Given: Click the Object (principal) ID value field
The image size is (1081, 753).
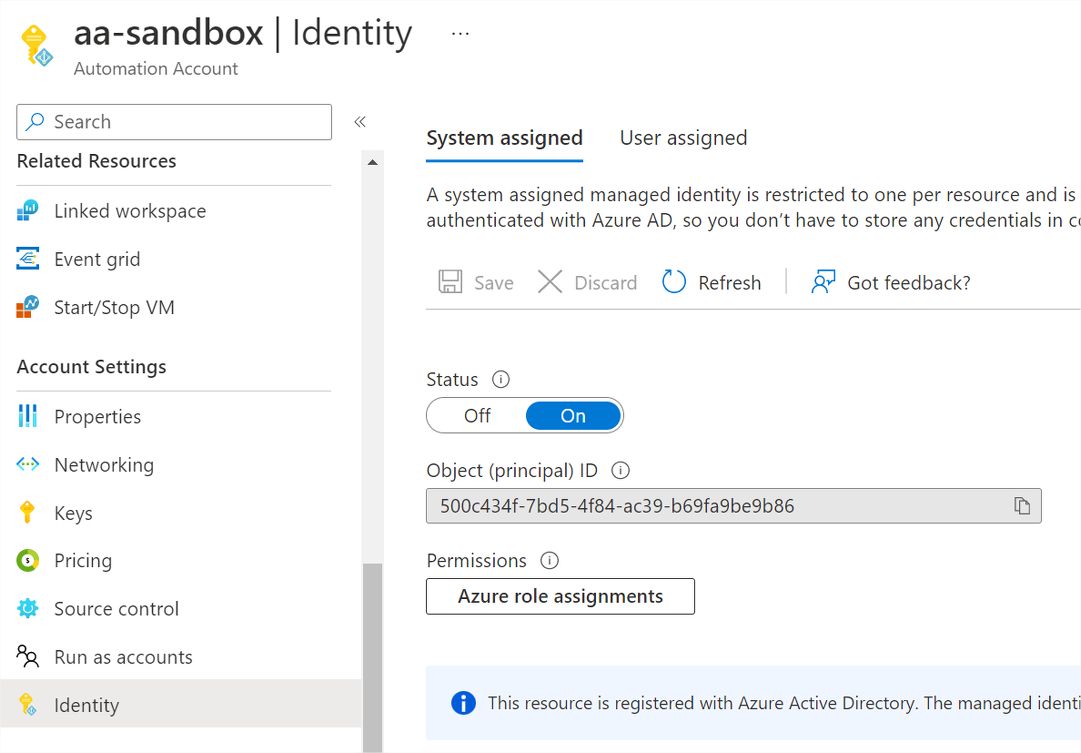Looking at the screenshot, I should [x=734, y=506].
